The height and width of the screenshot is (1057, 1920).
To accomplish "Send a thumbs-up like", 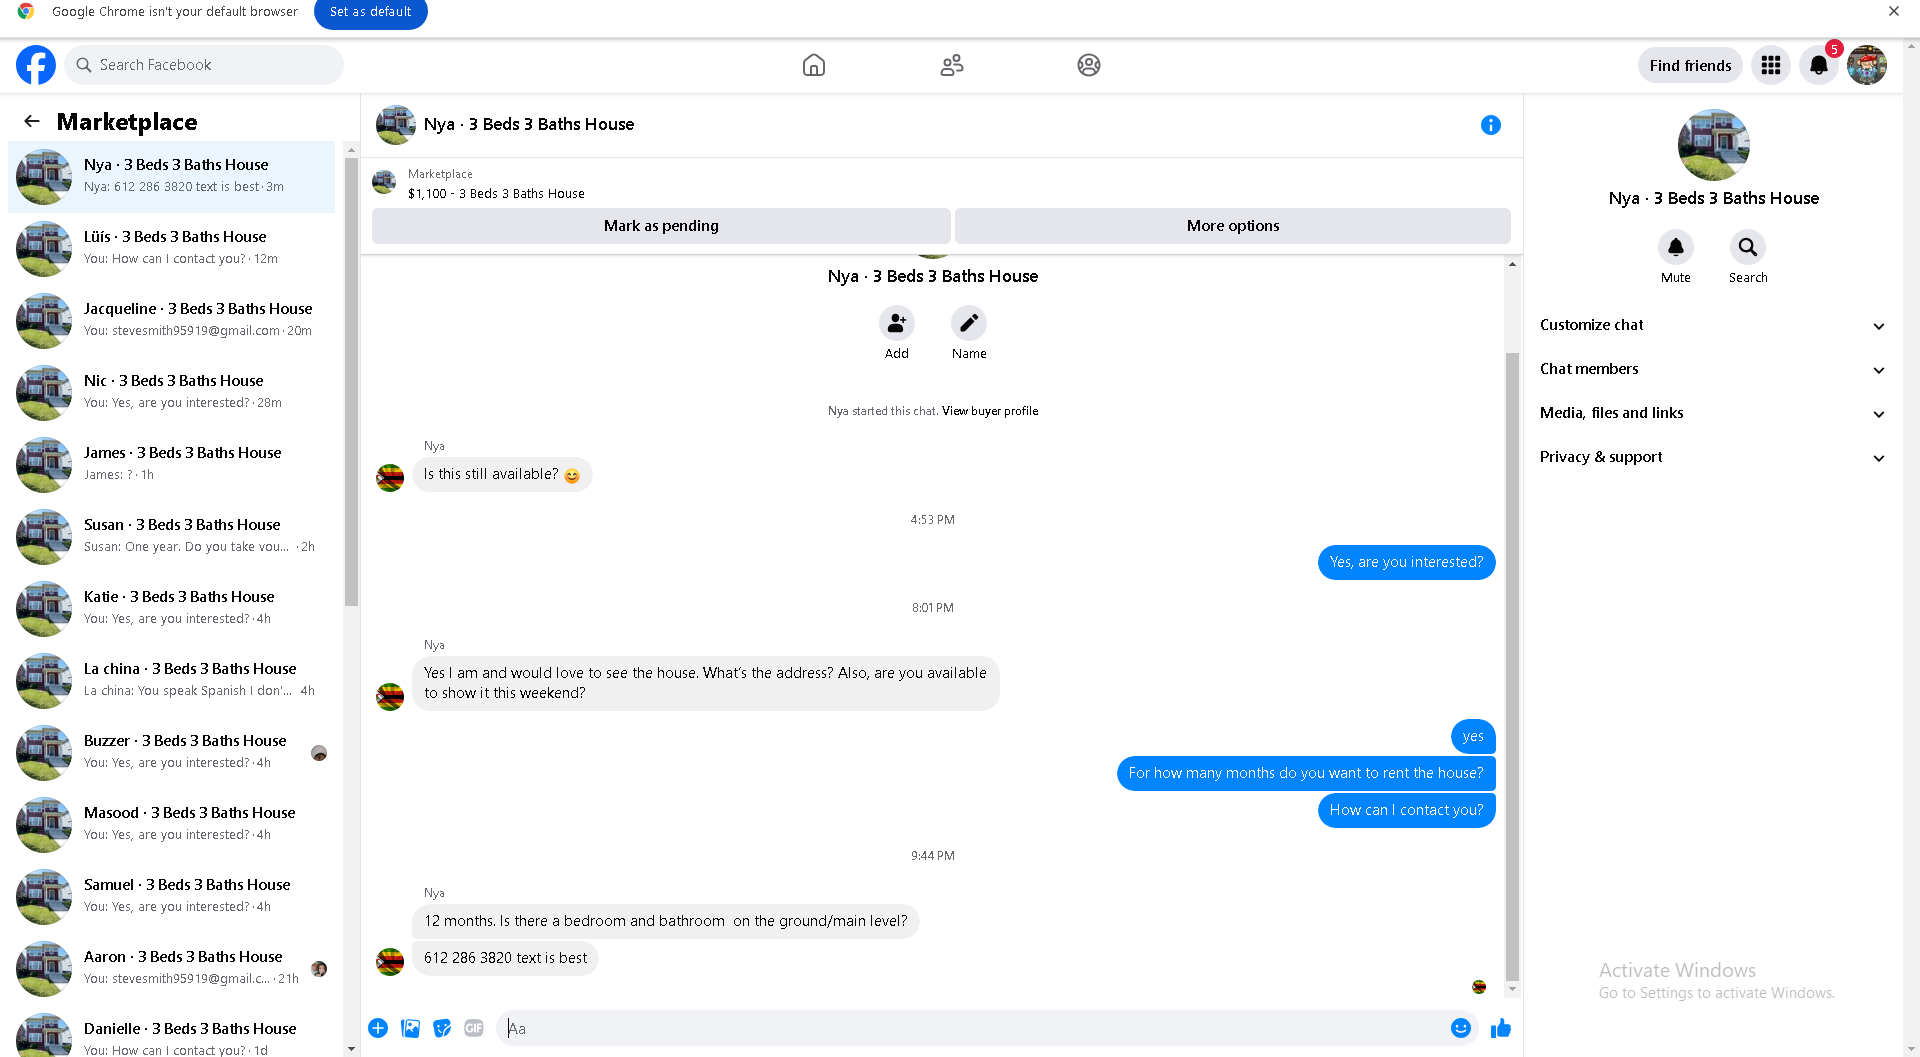I will [1501, 1028].
